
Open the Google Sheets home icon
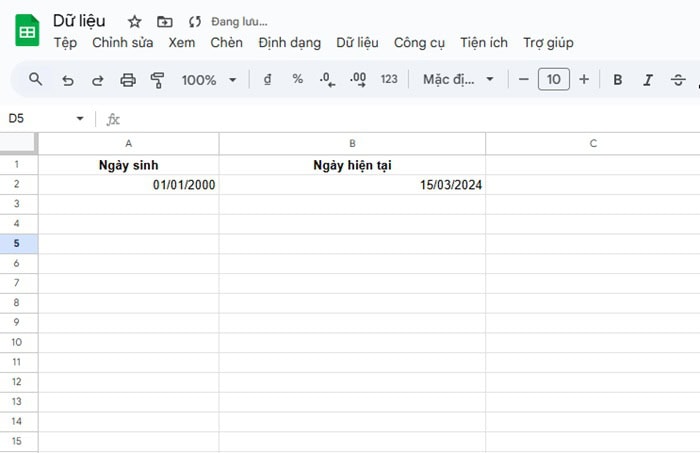(27, 32)
